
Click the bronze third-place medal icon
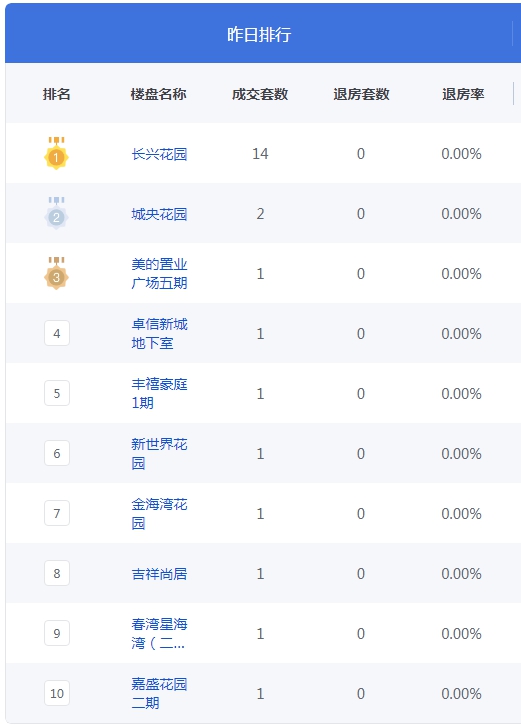[56, 273]
